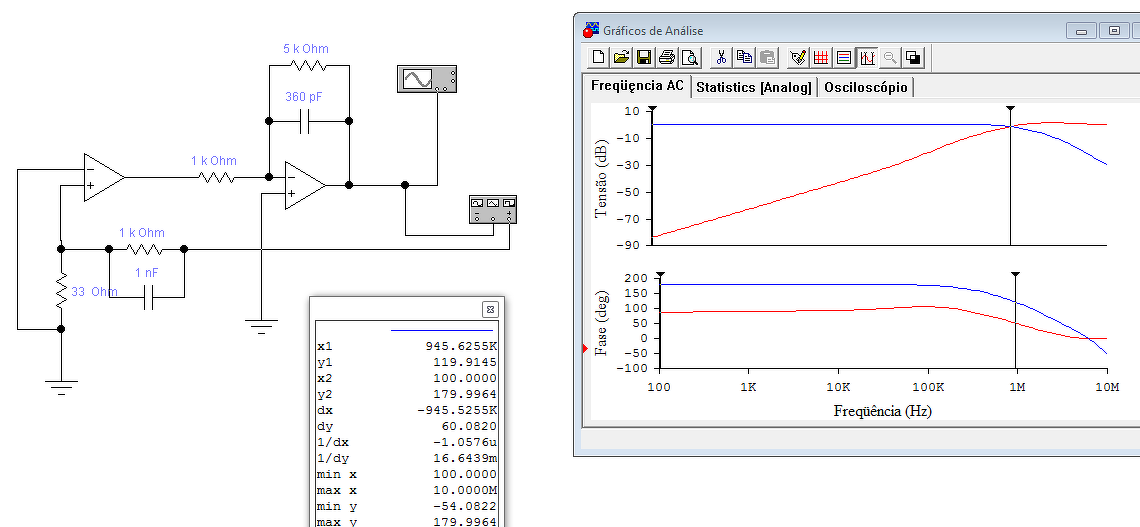Click the Freqüência (Hz) axis title
Image resolution: width=1140 pixels, height=527 pixels.
point(883,411)
